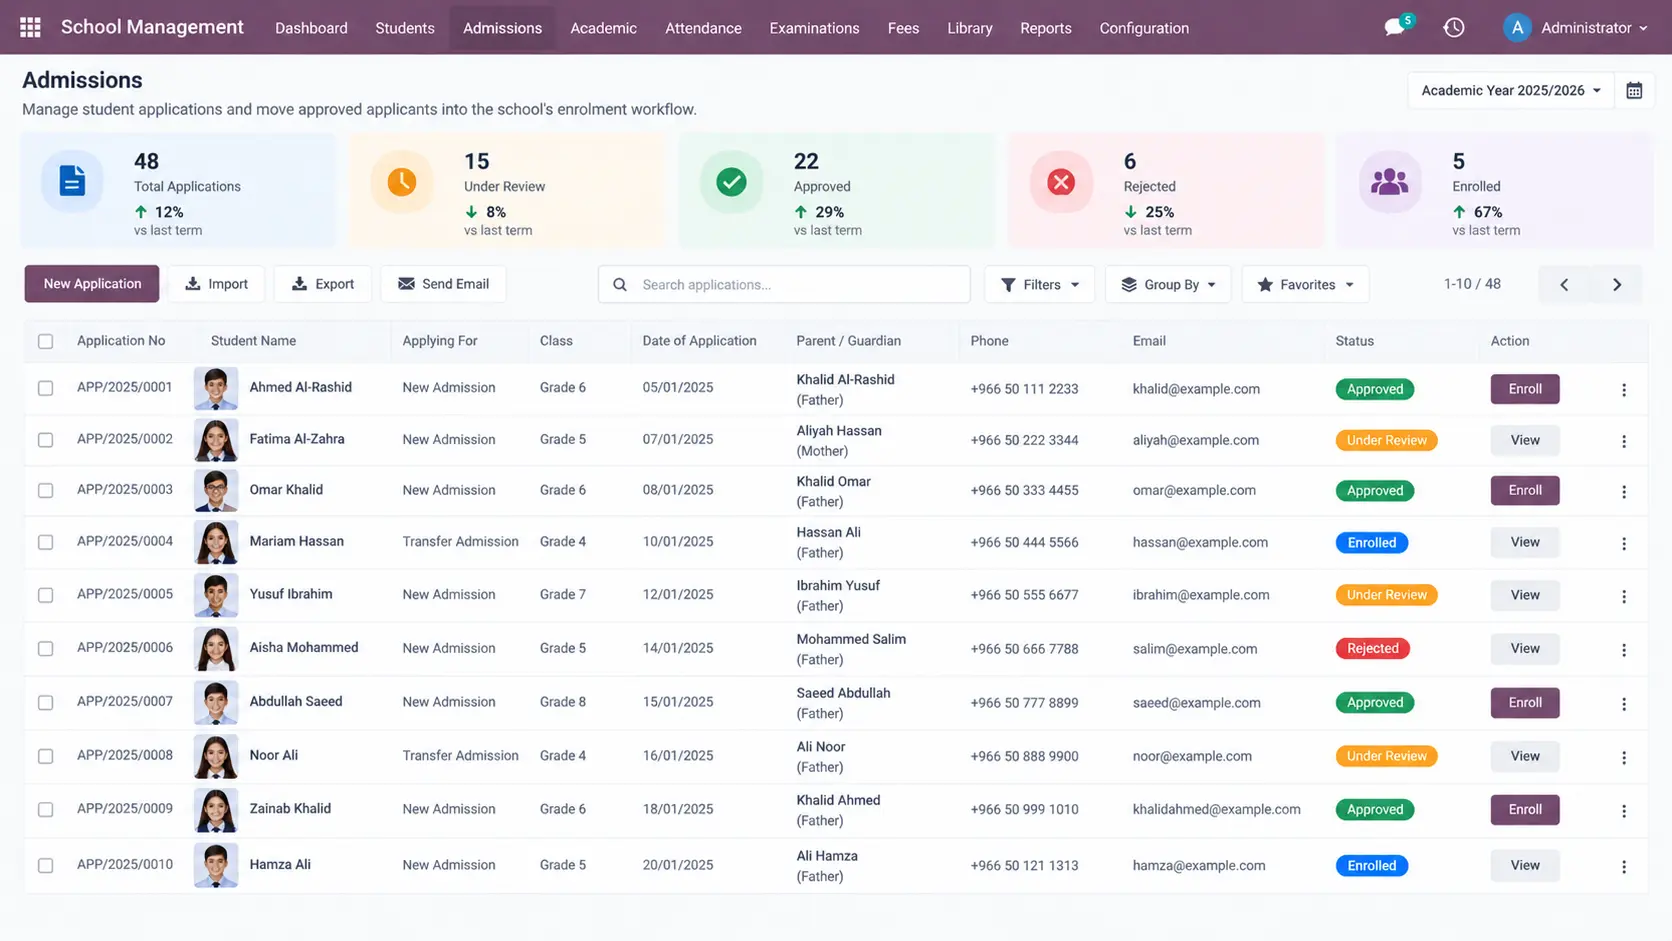Focus the Search applications field
This screenshot has height=941, width=1672.
tap(784, 285)
